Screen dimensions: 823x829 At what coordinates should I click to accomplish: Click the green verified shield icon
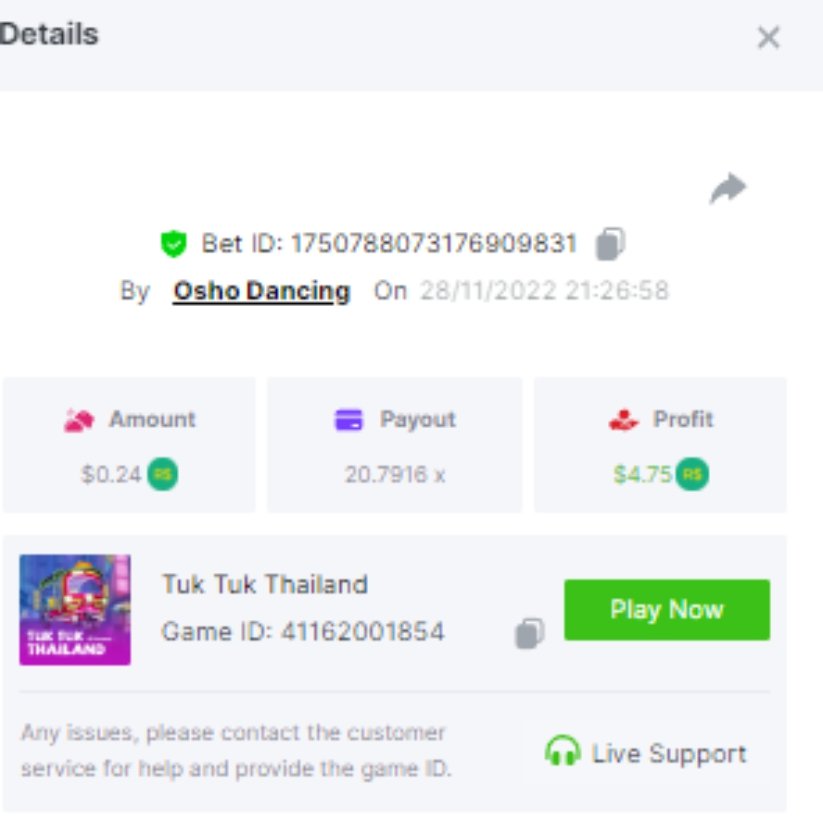[x=173, y=244]
